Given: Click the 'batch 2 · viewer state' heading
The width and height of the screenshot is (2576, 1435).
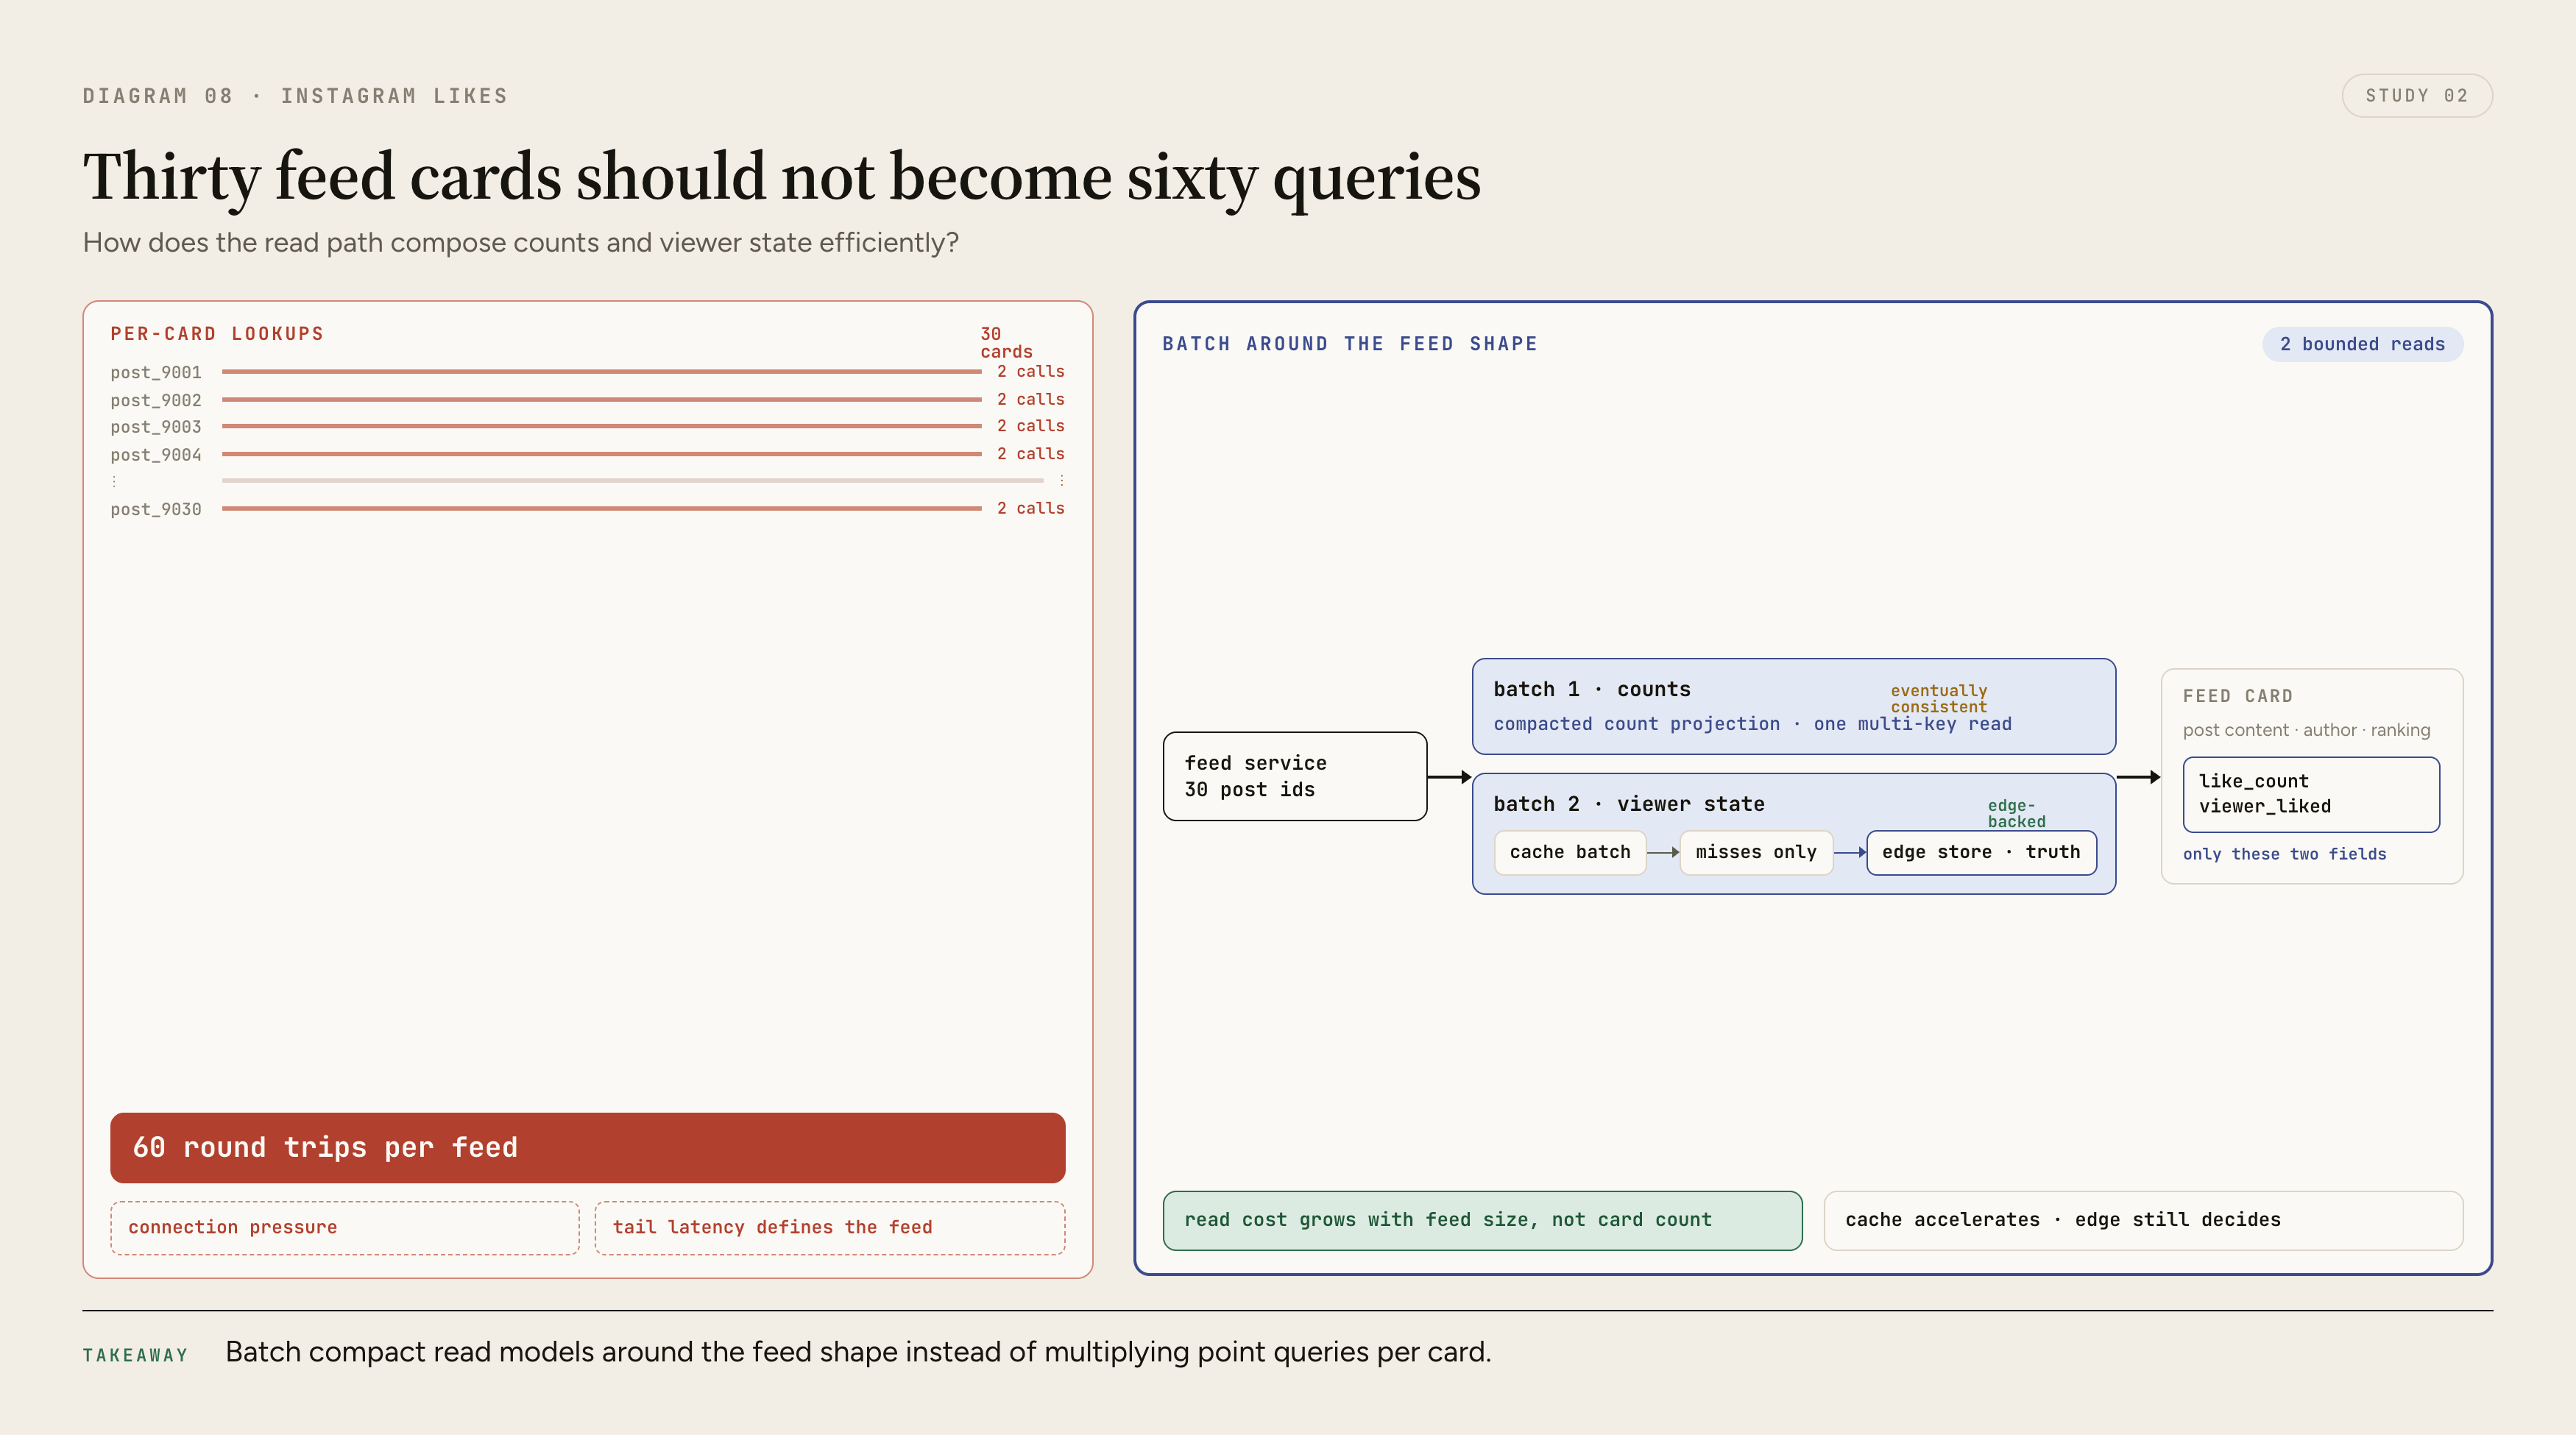Looking at the screenshot, I should click(1628, 804).
